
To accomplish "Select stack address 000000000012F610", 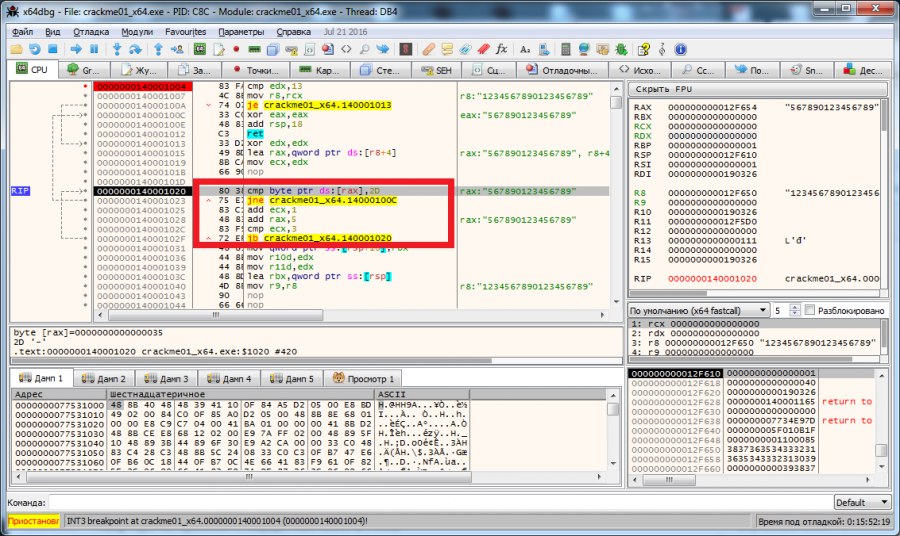I will coord(676,373).
